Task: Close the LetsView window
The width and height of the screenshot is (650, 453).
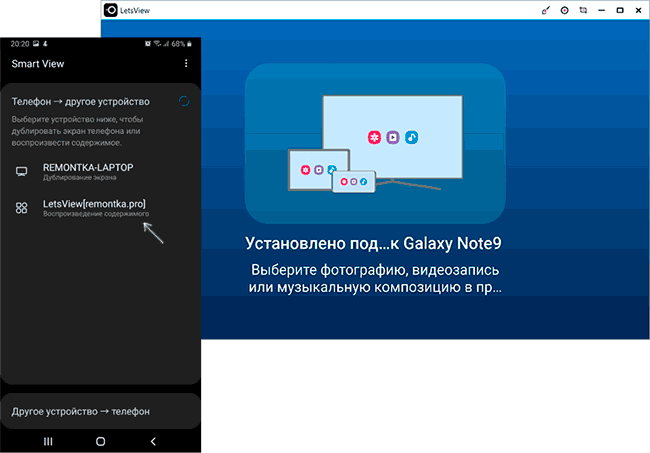Action: [x=638, y=10]
